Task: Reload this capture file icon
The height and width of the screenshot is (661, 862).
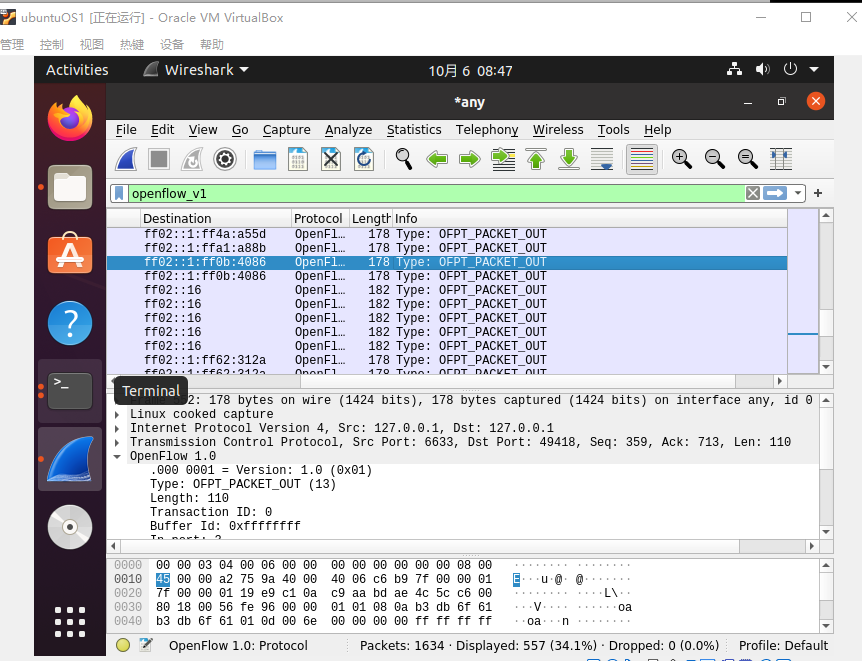Action: pyautogui.click(x=364, y=159)
